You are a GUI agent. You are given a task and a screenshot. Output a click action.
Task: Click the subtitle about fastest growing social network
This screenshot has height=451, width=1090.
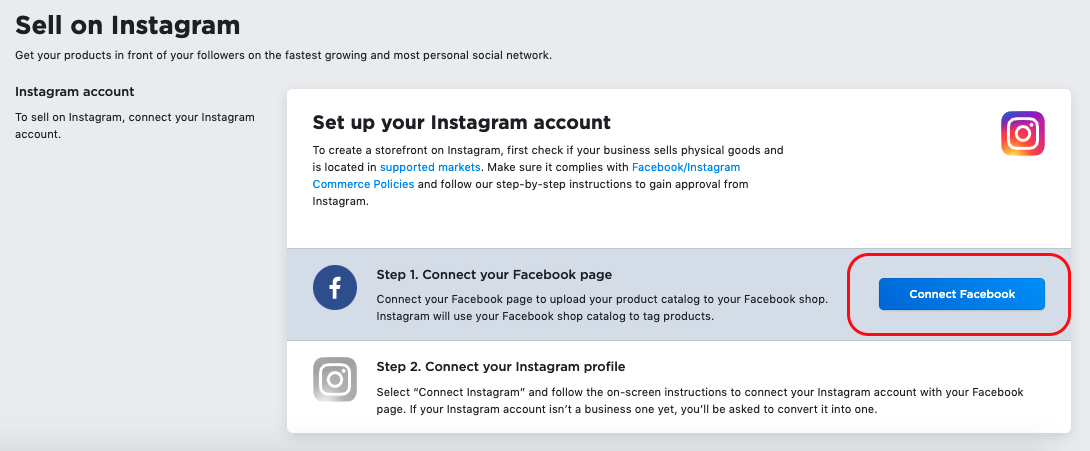tap(284, 55)
